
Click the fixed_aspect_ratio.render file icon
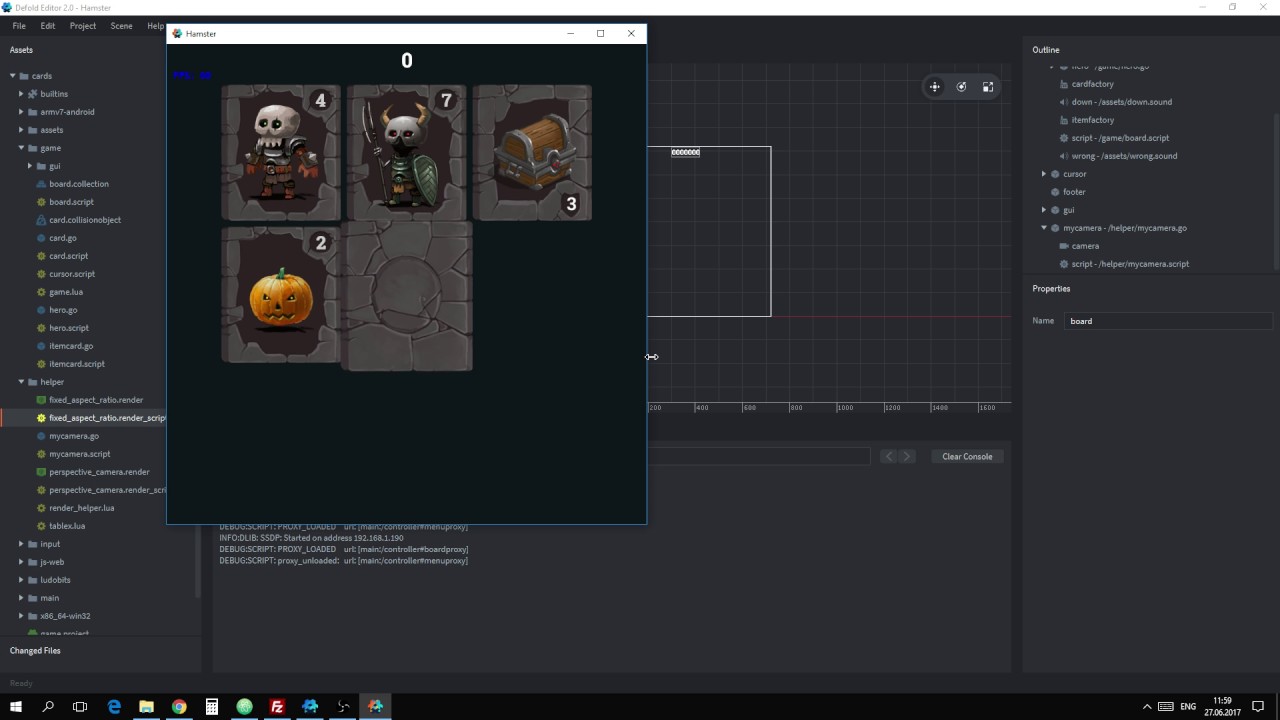(41, 400)
